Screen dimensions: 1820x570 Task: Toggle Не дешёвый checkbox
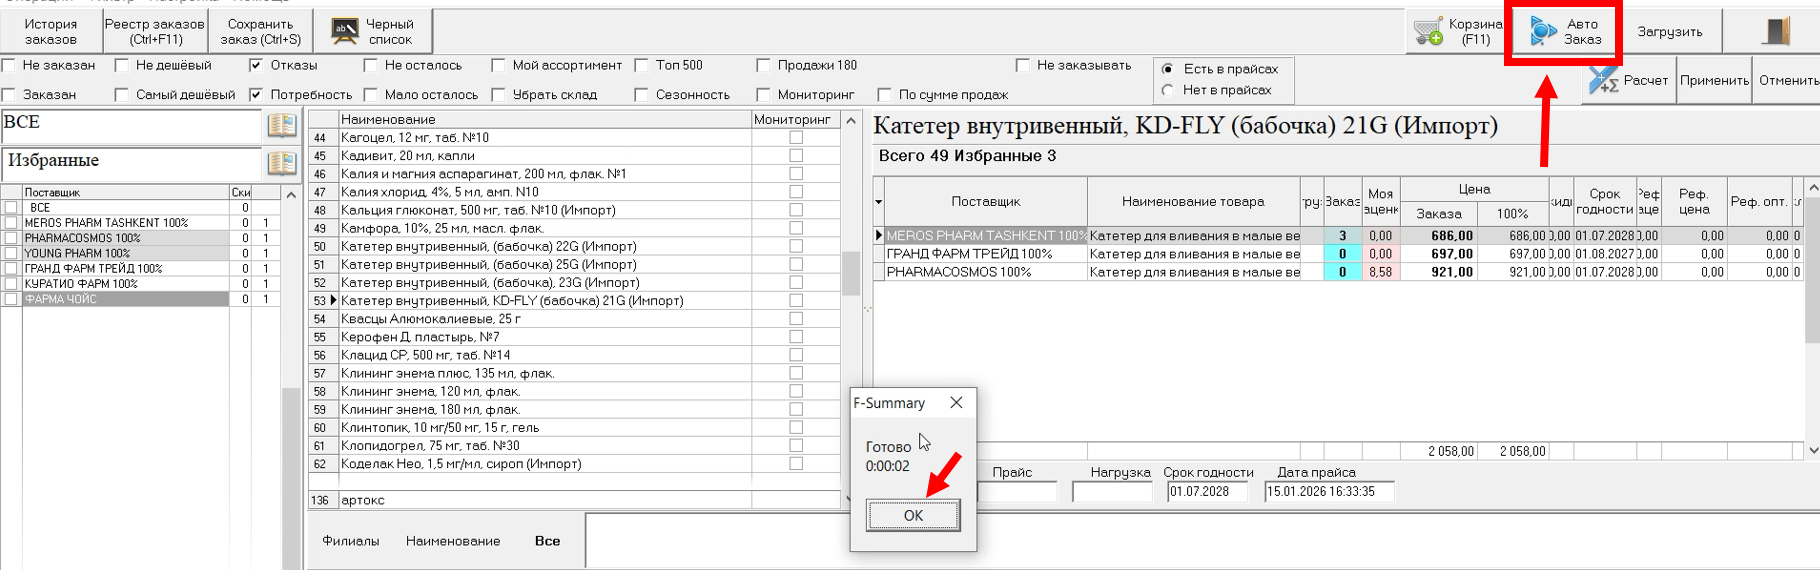[x=122, y=65]
